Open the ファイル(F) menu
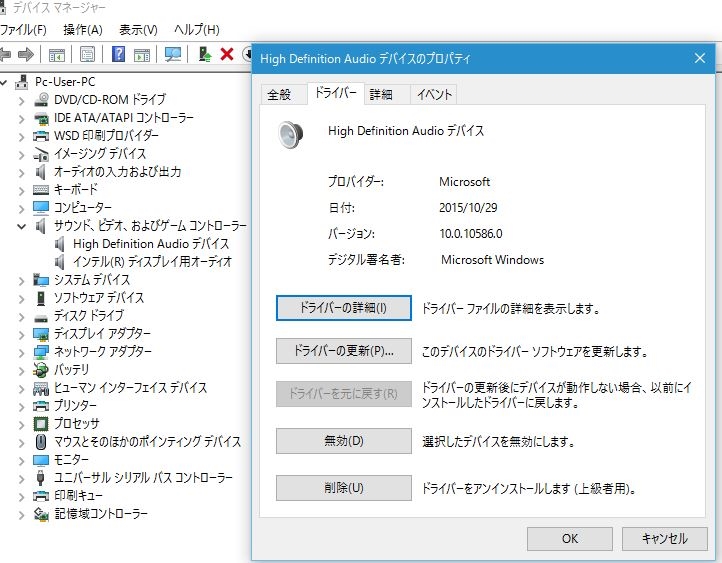 (x=23, y=30)
